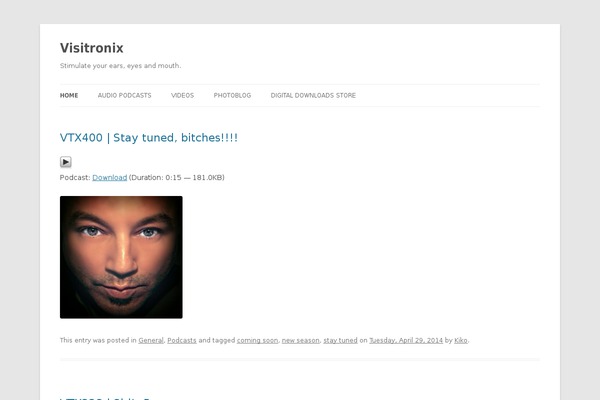This screenshot has height=400, width=600.
Task: Open the Audio Podcasts menu
Action: tap(124, 95)
